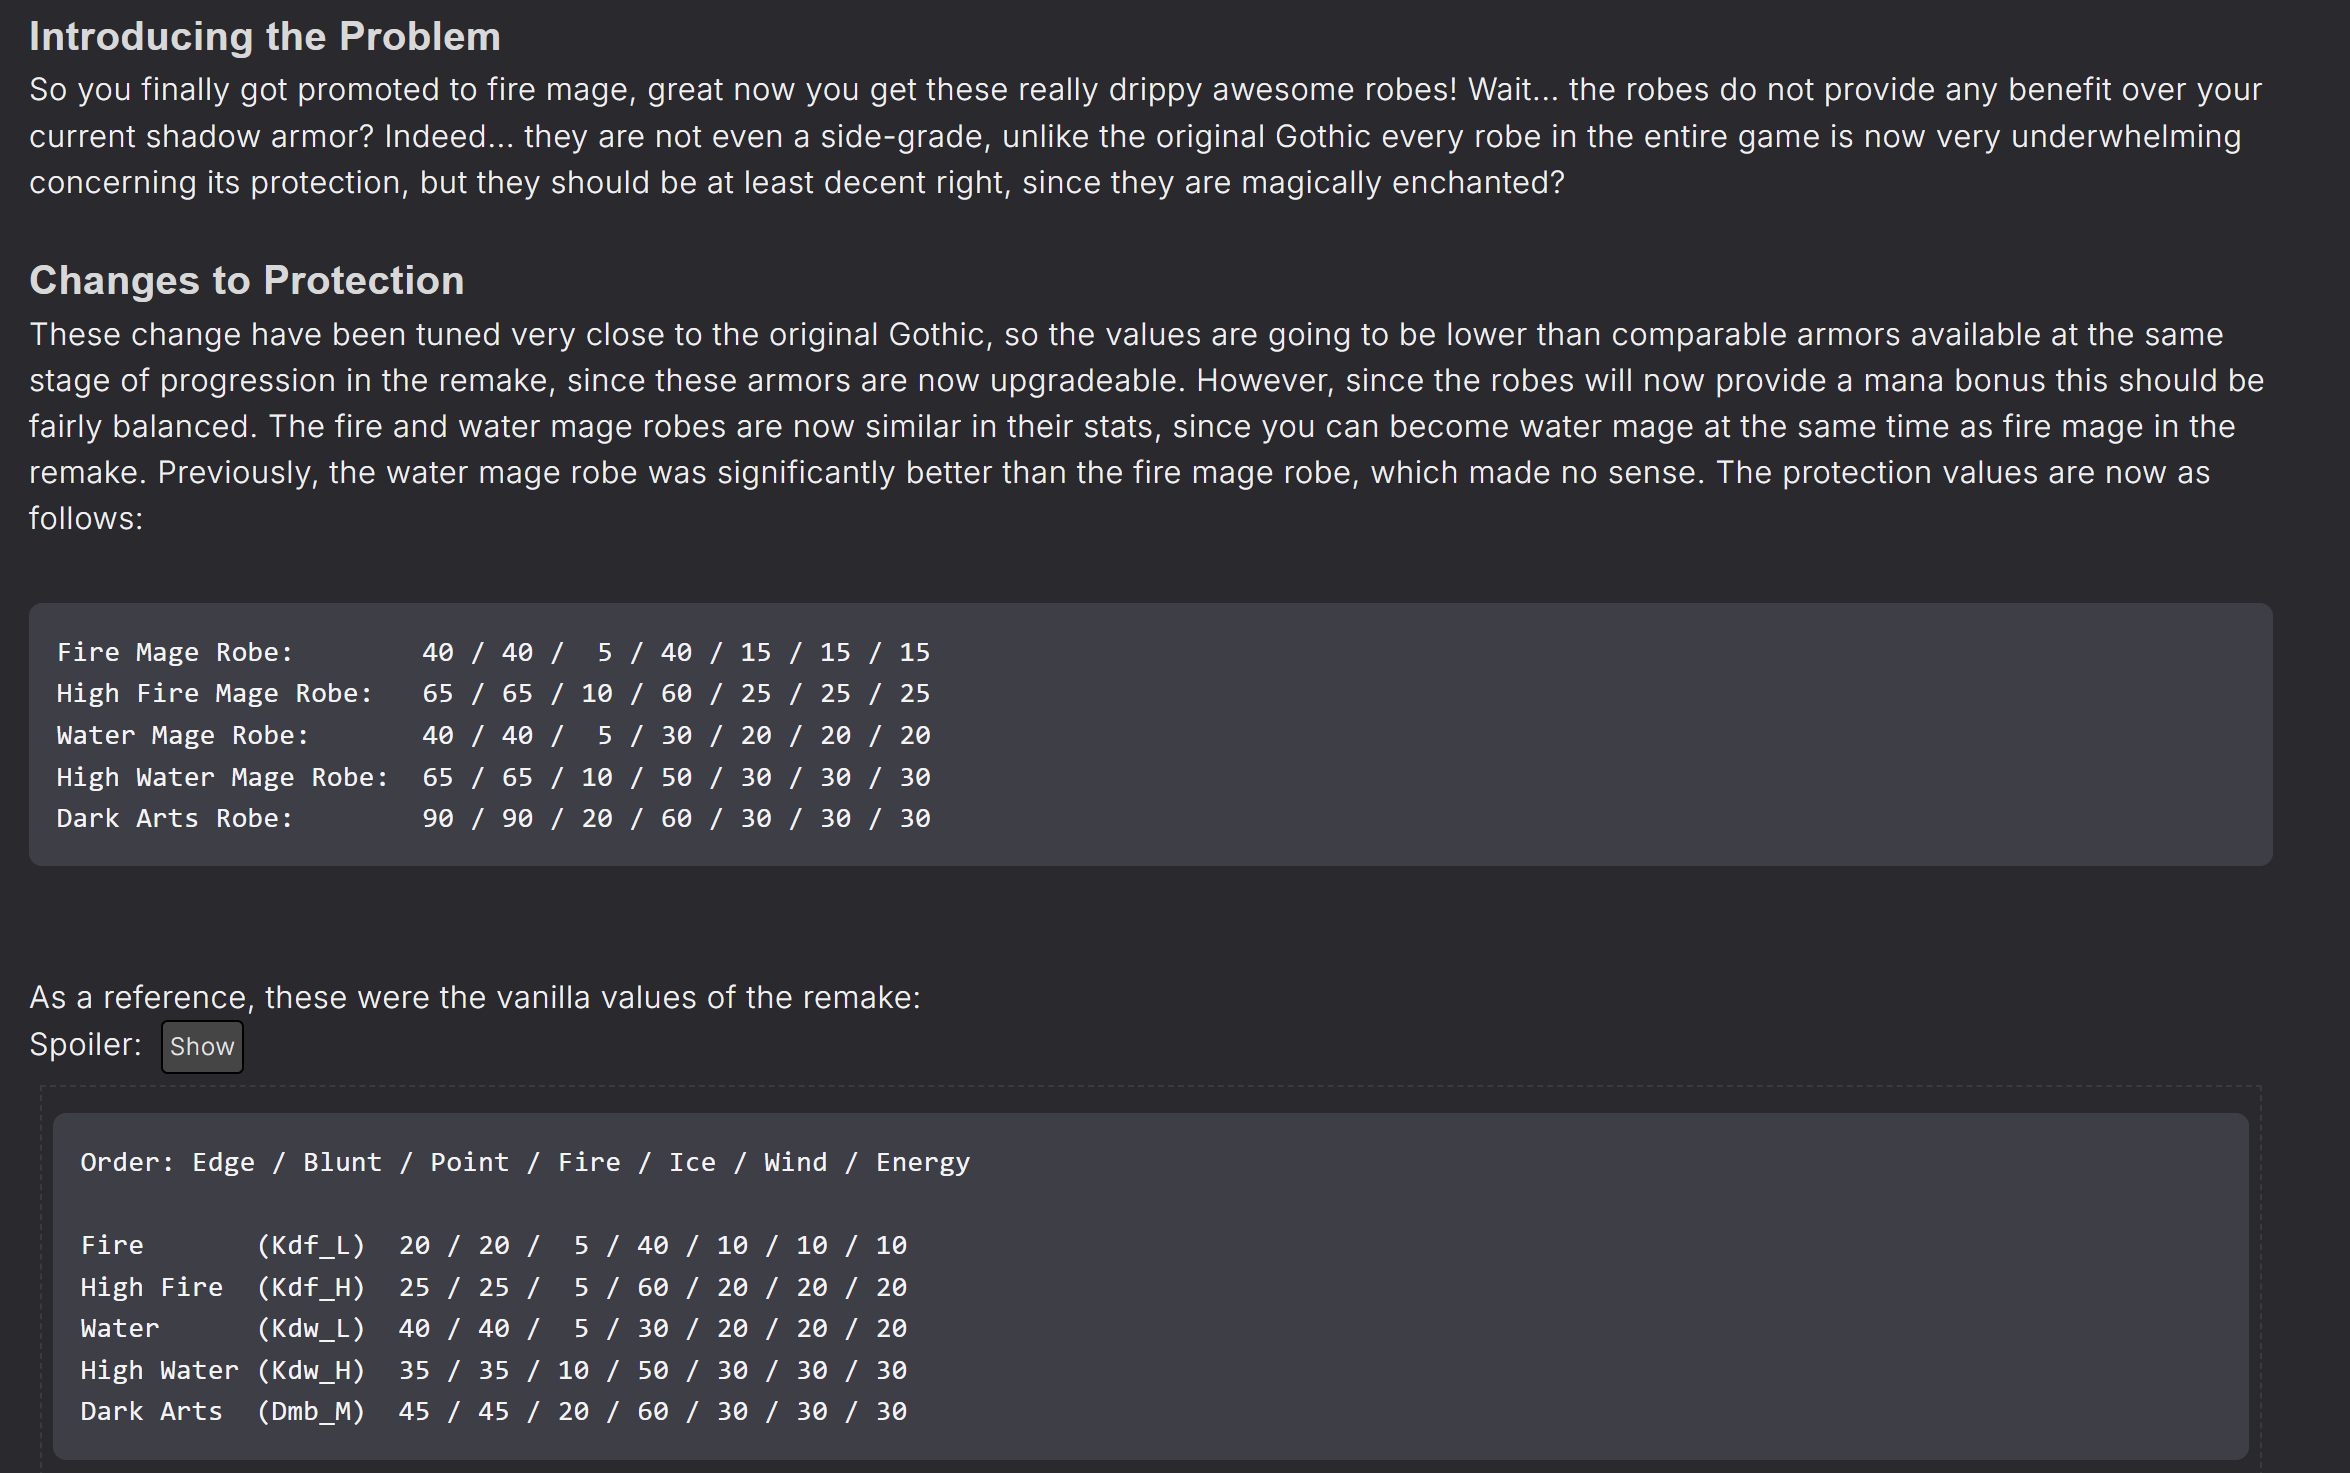2350x1473 pixels.
Task: Click the 'Order: Edge / Blunt / Point' line
Action: pyautogui.click(x=525, y=1162)
